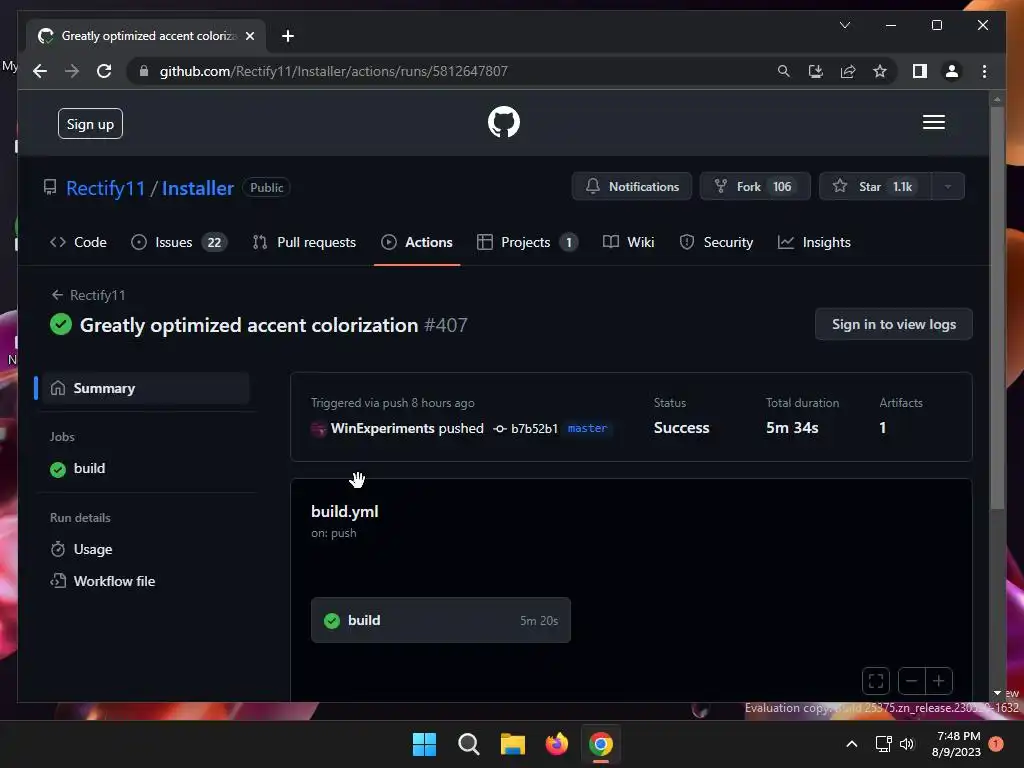This screenshot has height=768, width=1024.
Task: Open the Security tab
Action: [x=716, y=242]
